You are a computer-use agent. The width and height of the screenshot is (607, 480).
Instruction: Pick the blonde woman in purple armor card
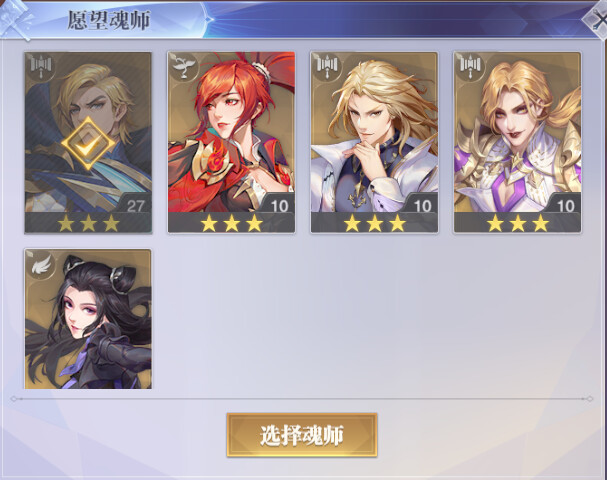point(518,142)
